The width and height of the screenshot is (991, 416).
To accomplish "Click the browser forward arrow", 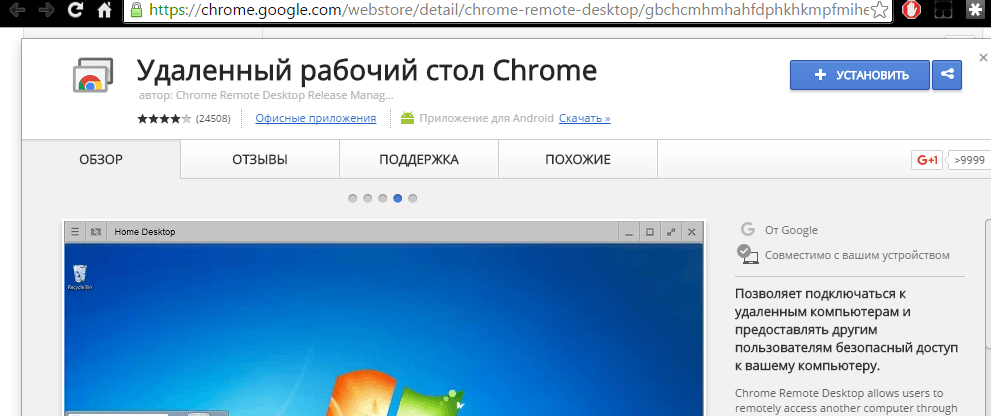I will tap(46, 9).
